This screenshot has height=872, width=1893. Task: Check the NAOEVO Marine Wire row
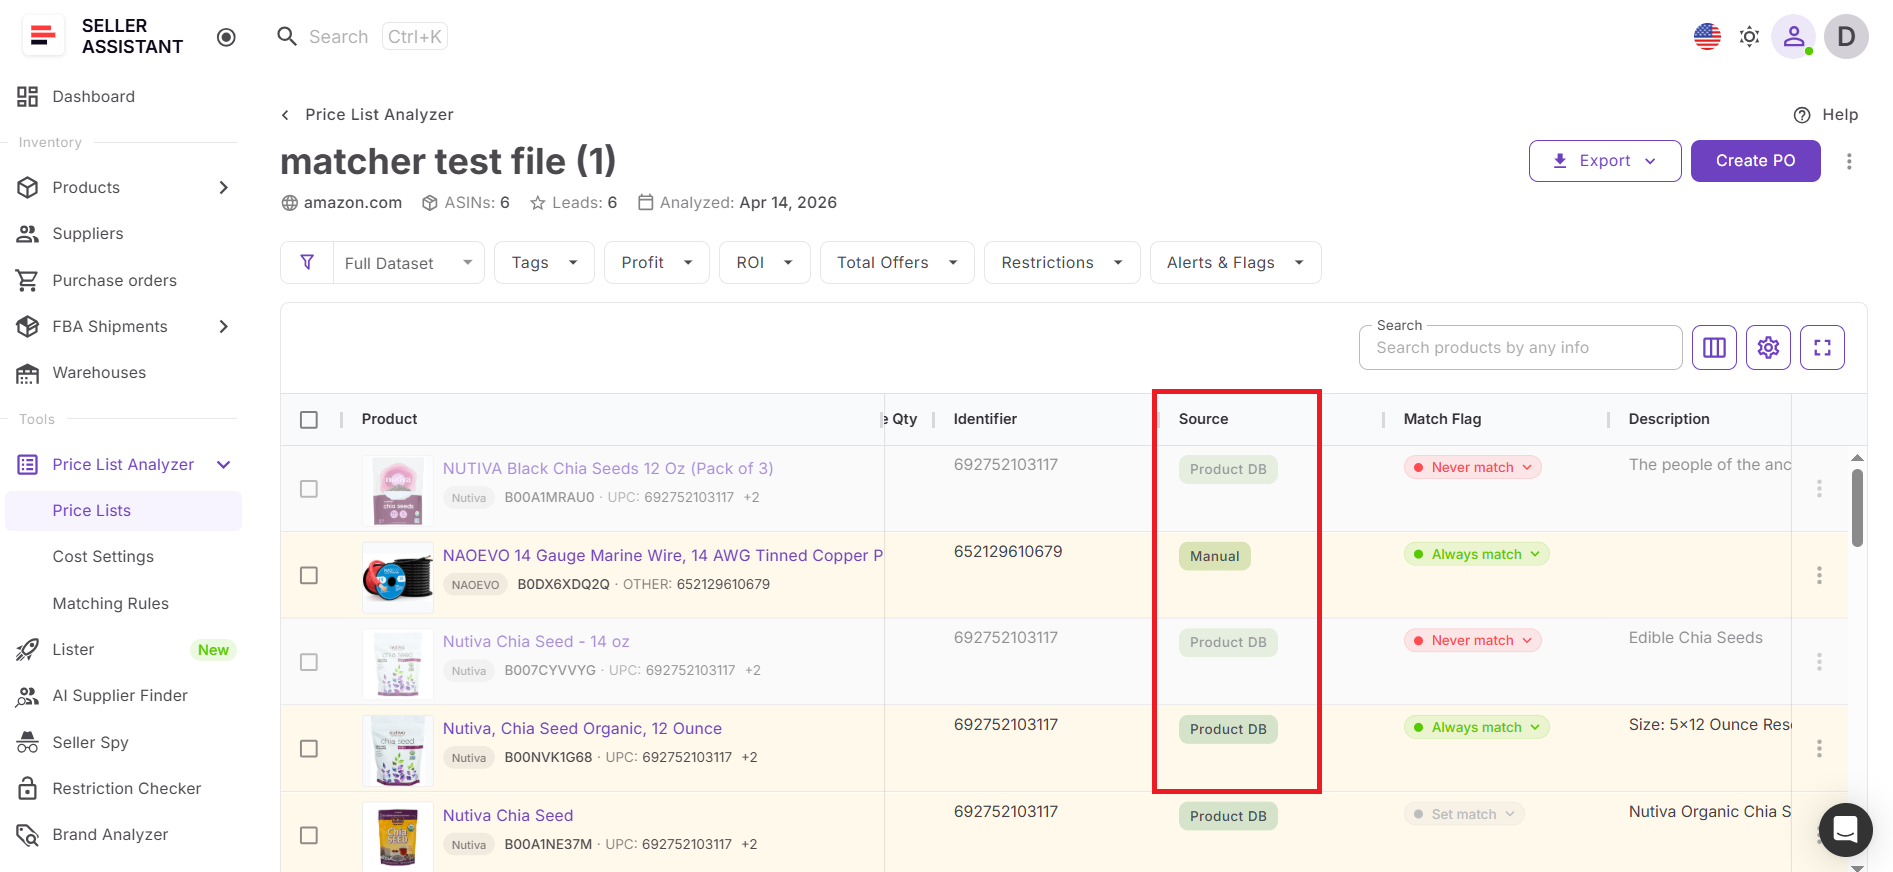tap(309, 576)
